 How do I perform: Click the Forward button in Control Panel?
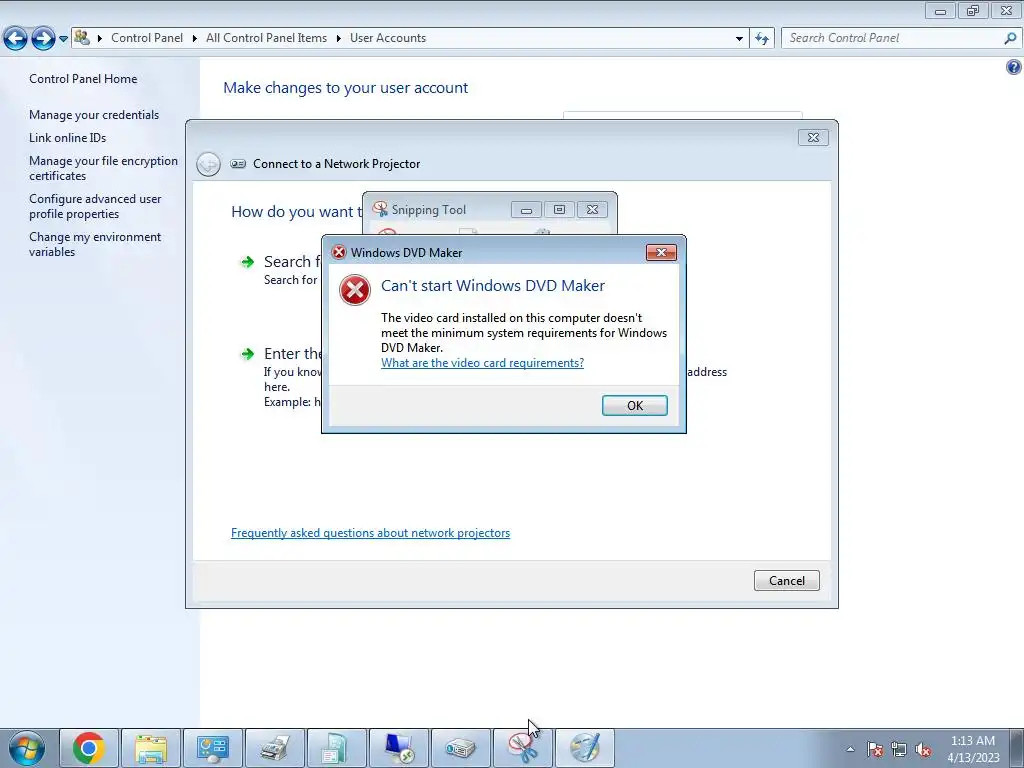click(43, 39)
